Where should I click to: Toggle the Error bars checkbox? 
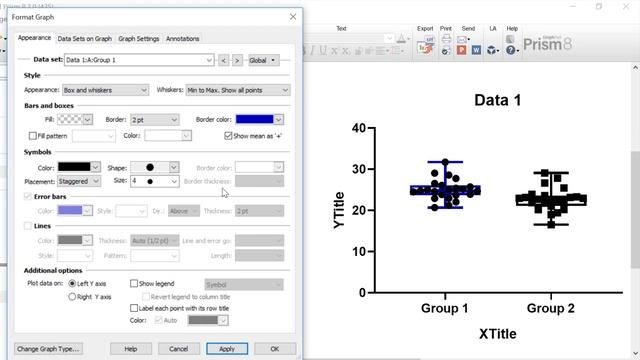click(28, 197)
